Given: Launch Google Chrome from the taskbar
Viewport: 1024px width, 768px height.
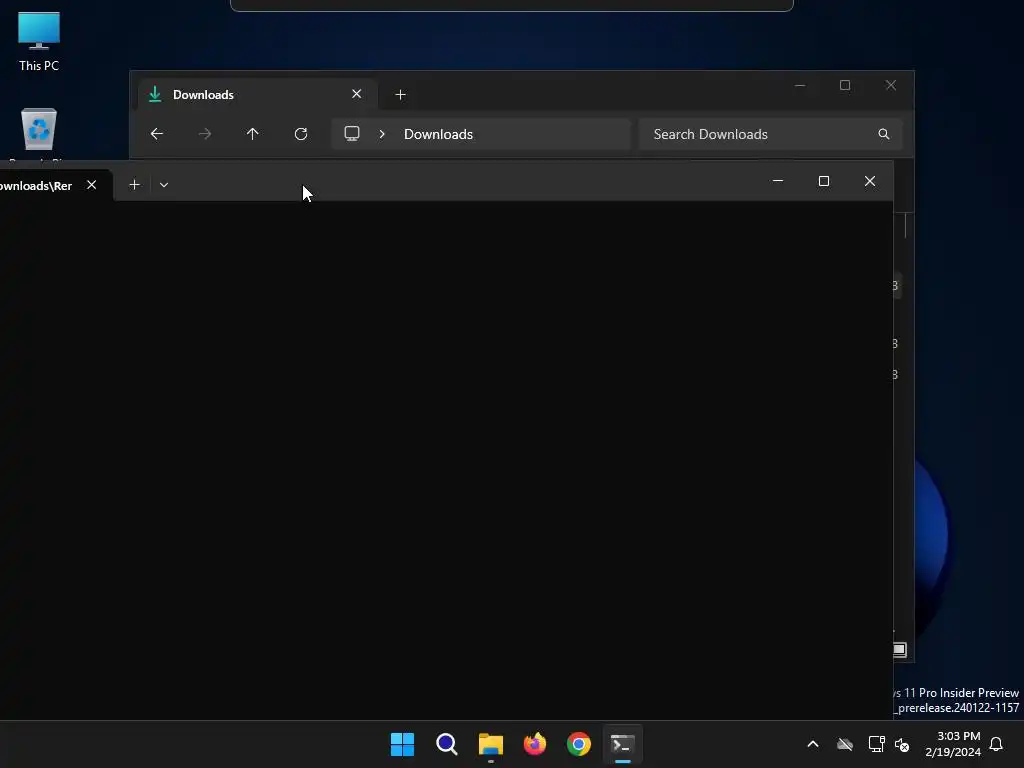Looking at the screenshot, I should [579, 744].
